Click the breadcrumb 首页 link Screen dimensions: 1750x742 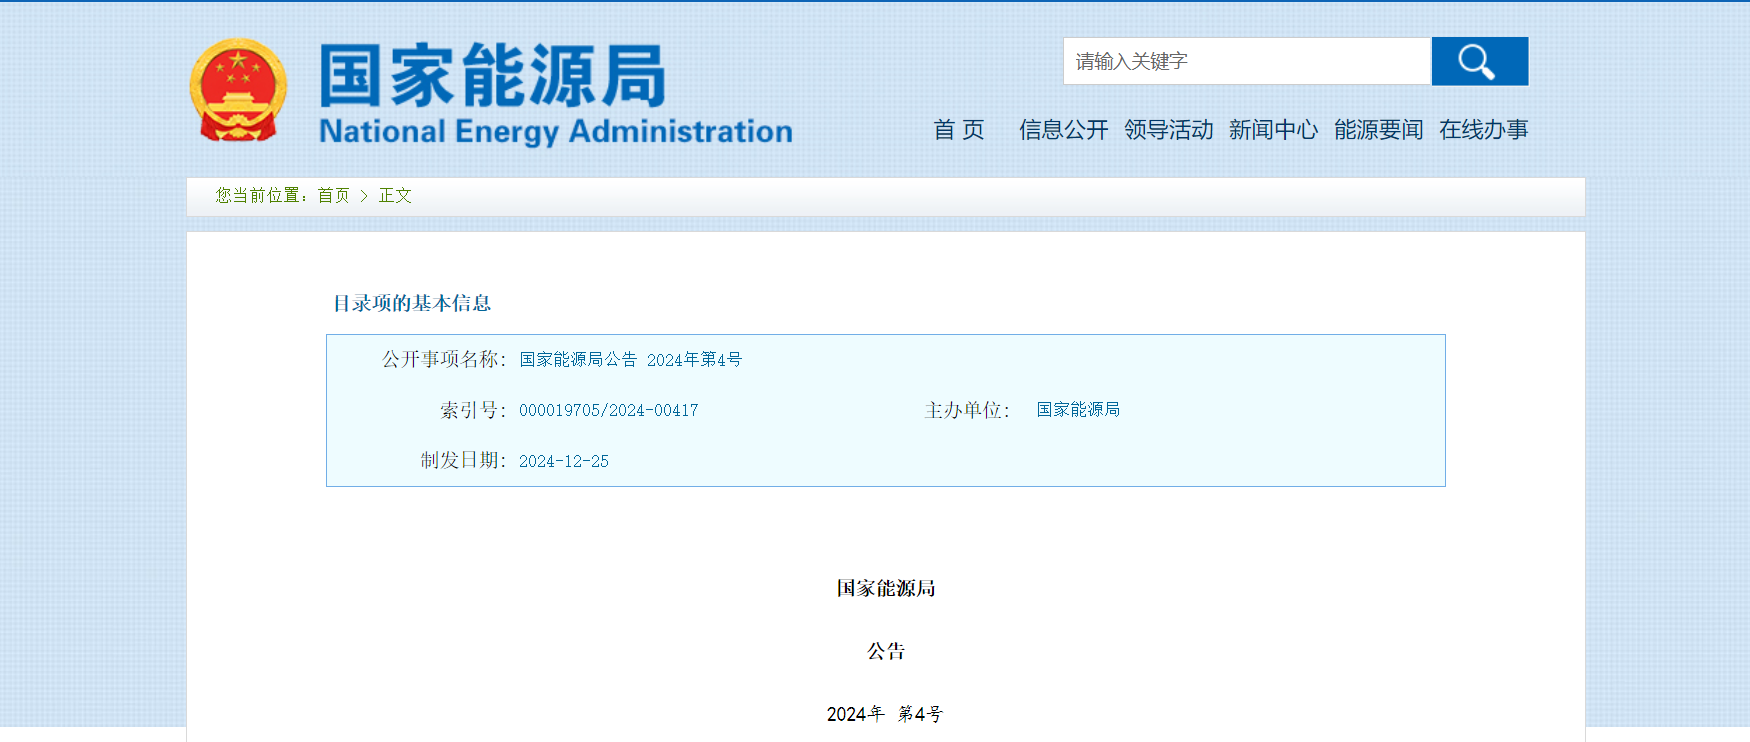tap(333, 195)
